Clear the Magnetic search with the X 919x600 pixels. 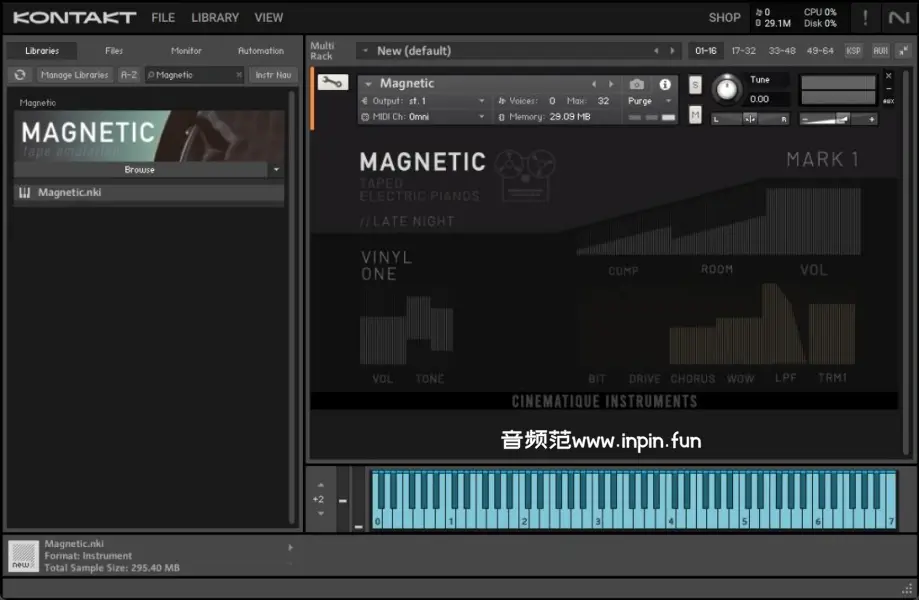coord(239,75)
